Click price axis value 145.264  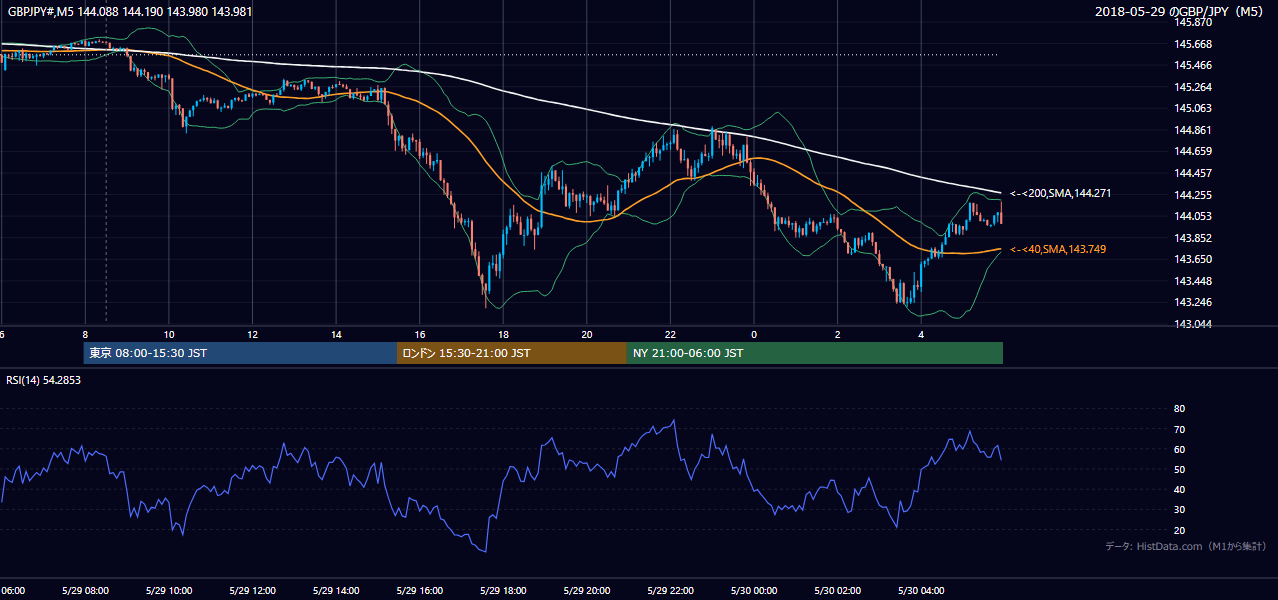tap(1193, 87)
